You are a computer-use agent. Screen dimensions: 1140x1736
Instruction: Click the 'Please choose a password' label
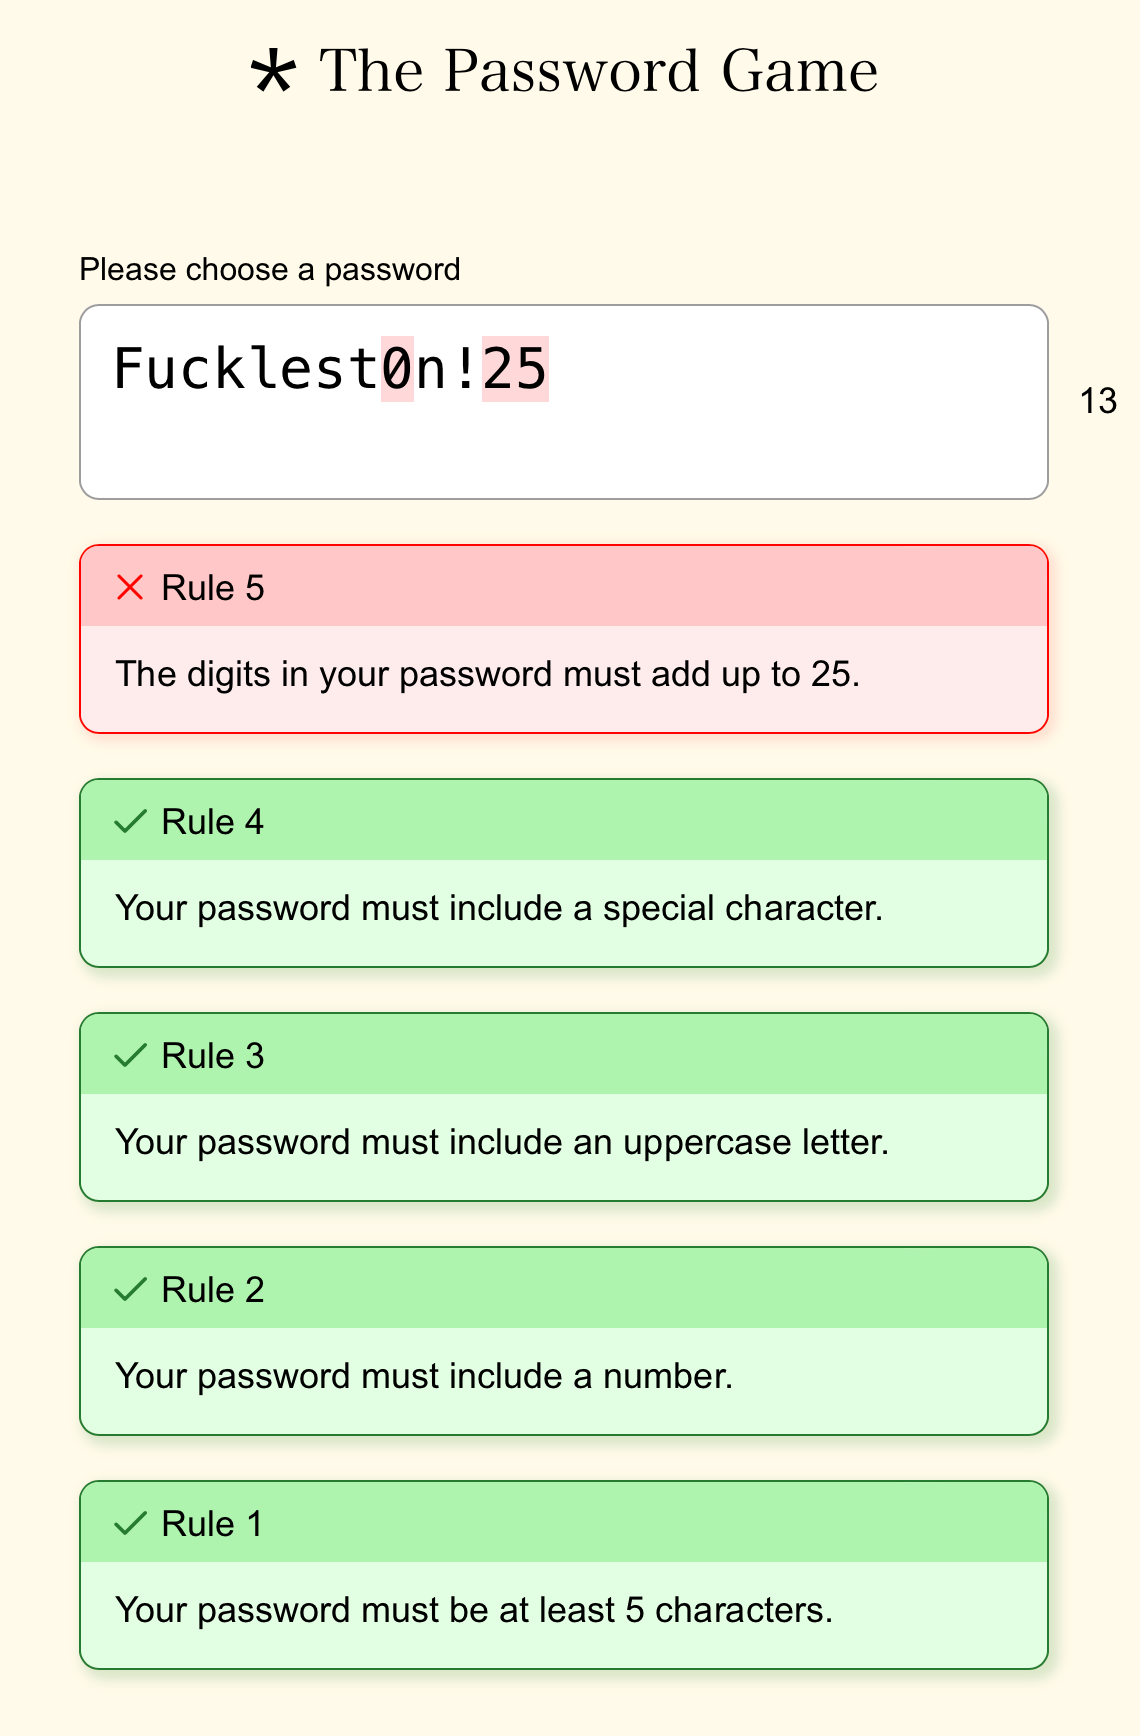pos(270,269)
